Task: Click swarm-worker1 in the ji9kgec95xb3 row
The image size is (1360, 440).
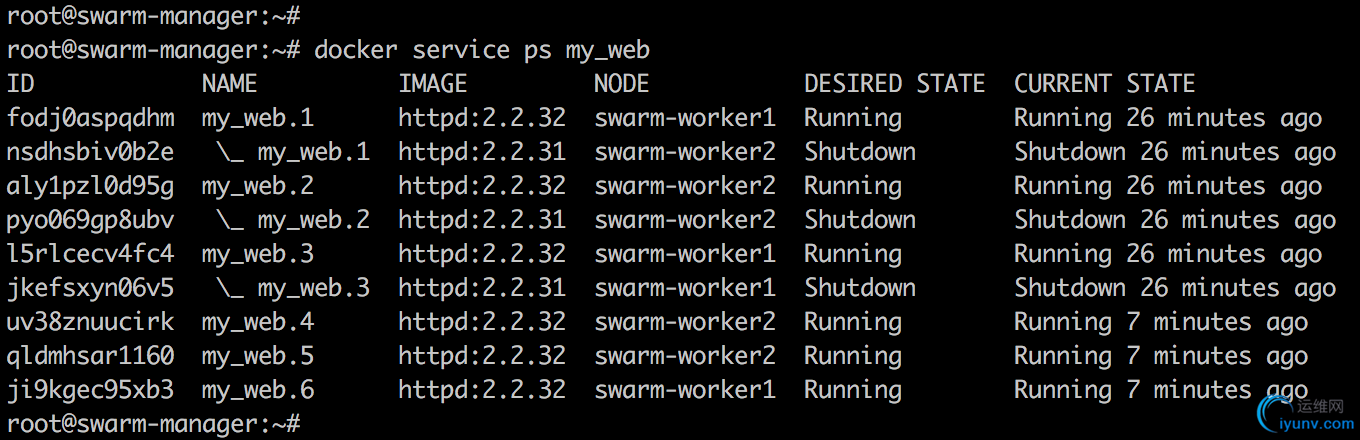Action: 685,390
